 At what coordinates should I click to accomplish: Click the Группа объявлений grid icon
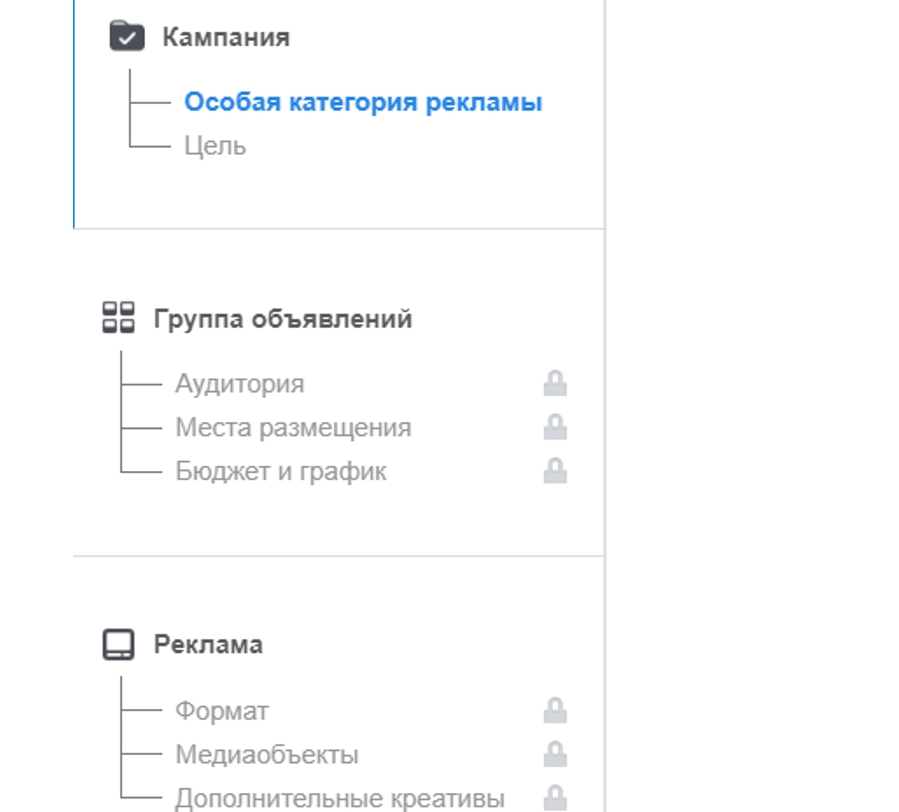pyautogui.click(x=118, y=319)
